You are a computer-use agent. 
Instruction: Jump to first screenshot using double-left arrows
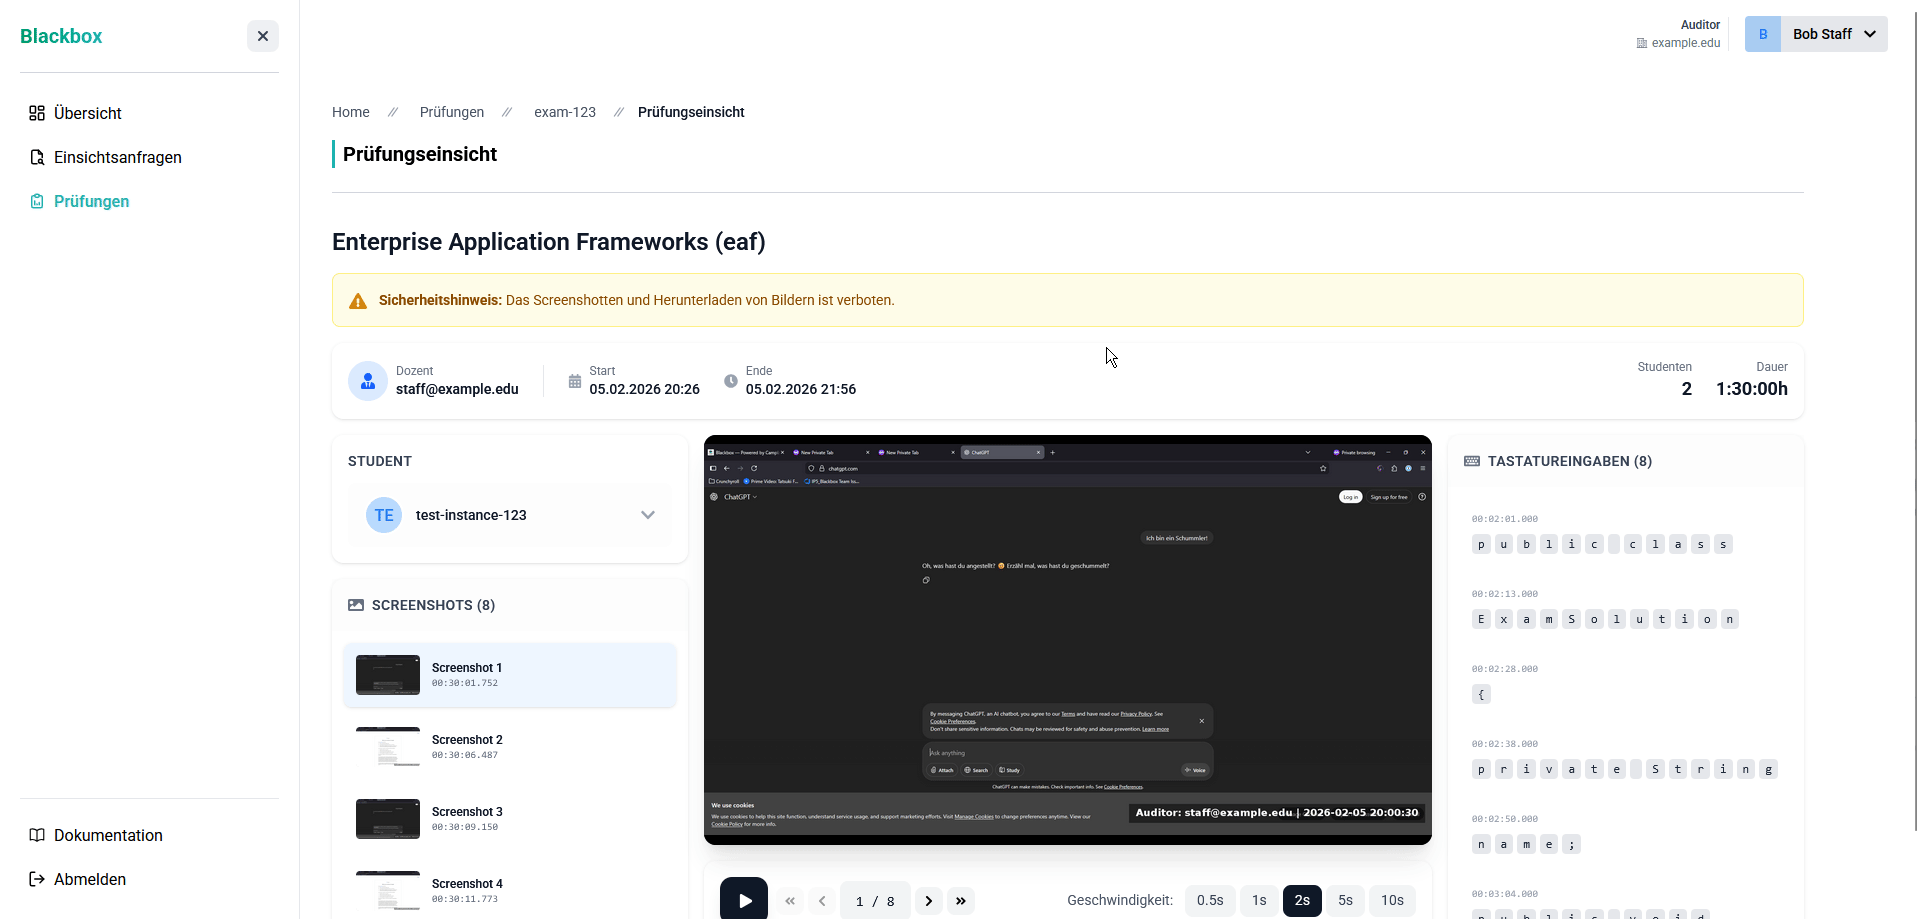pyautogui.click(x=790, y=901)
